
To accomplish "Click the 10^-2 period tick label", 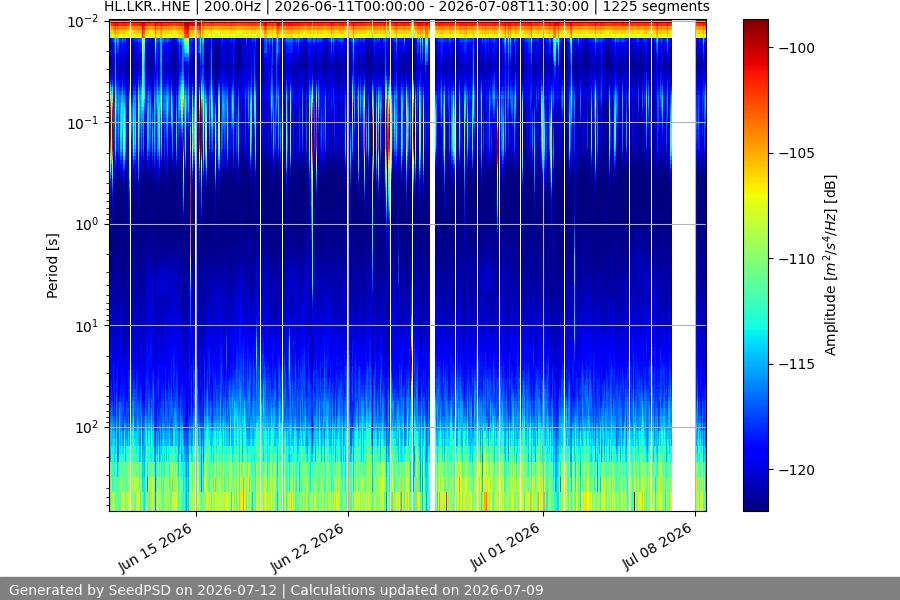I will click(83, 22).
